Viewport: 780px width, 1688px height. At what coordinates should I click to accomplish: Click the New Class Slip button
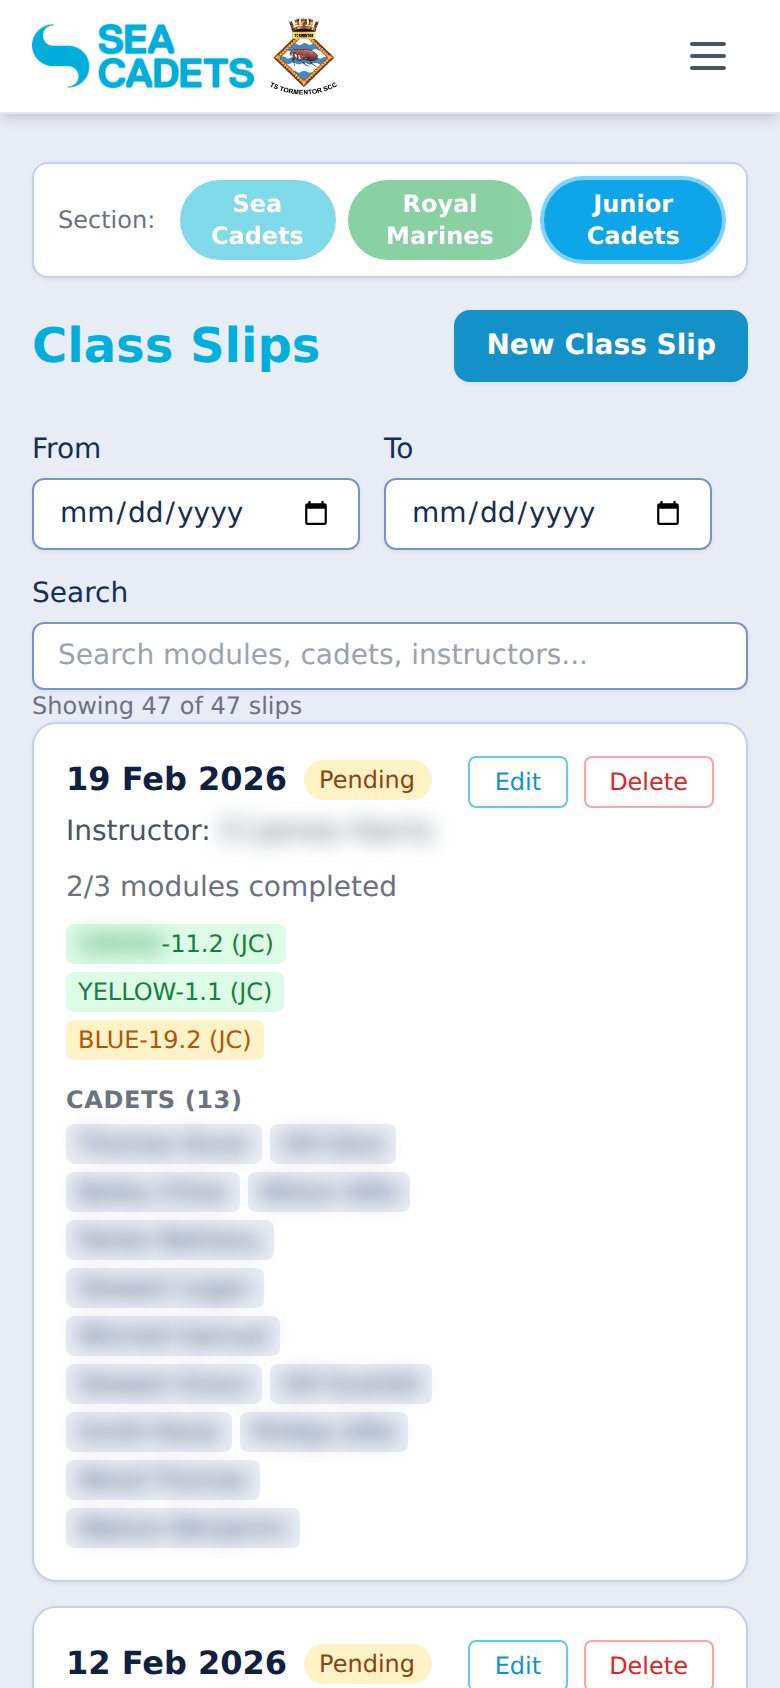pos(600,345)
